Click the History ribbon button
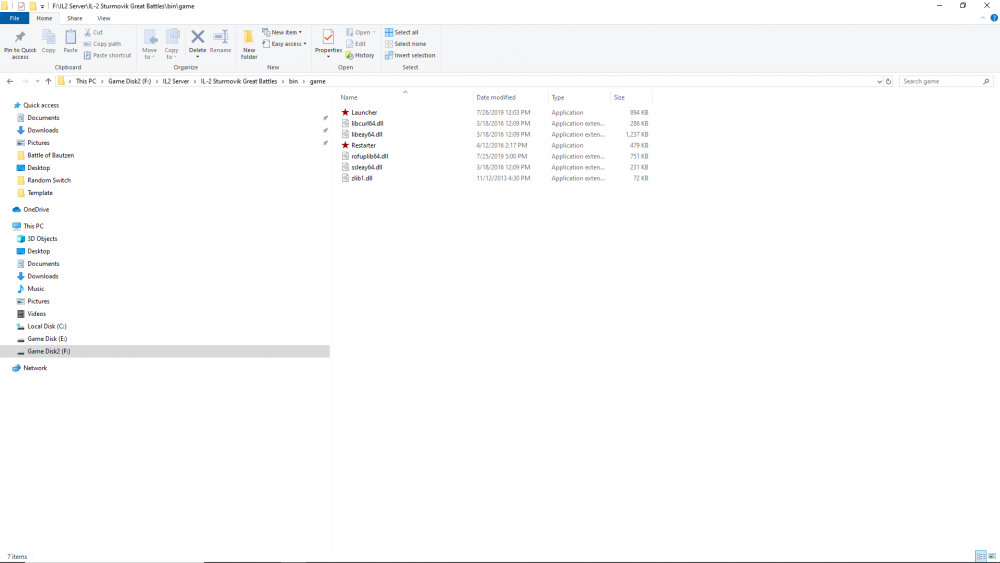The width and height of the screenshot is (1000, 563). tap(360, 55)
